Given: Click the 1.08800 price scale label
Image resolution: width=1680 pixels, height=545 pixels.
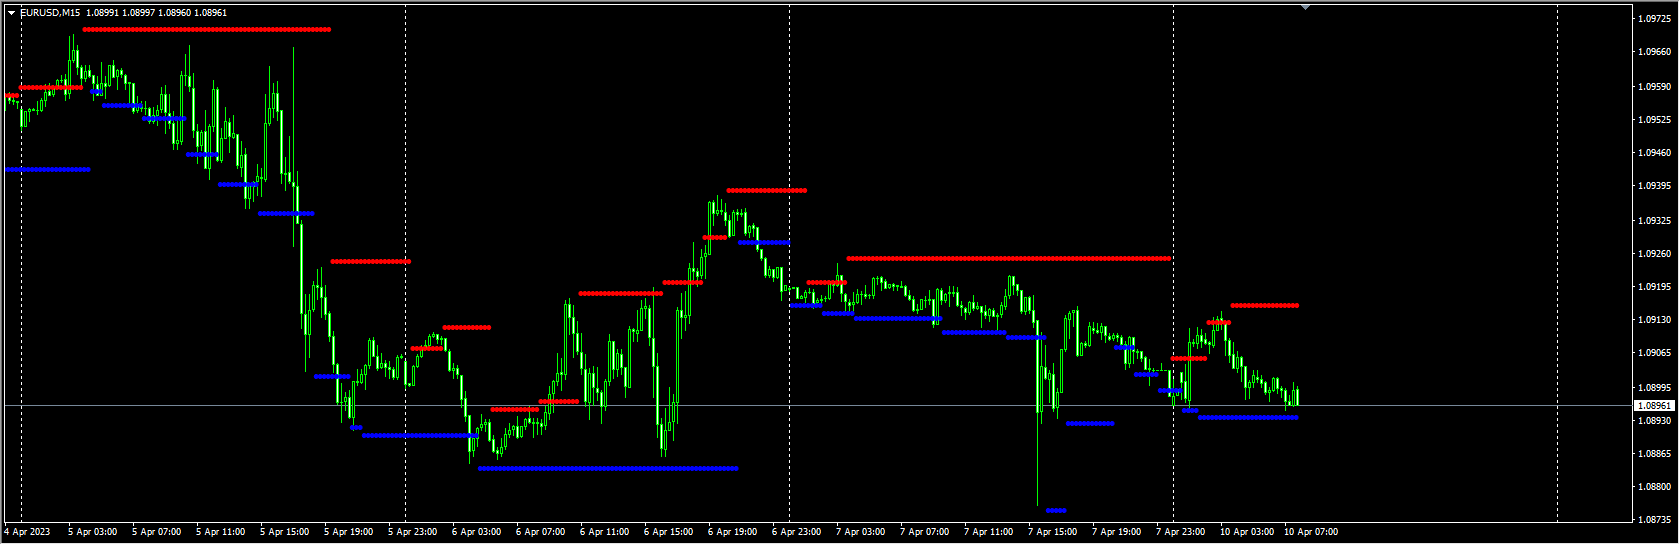Looking at the screenshot, I should (x=1654, y=487).
